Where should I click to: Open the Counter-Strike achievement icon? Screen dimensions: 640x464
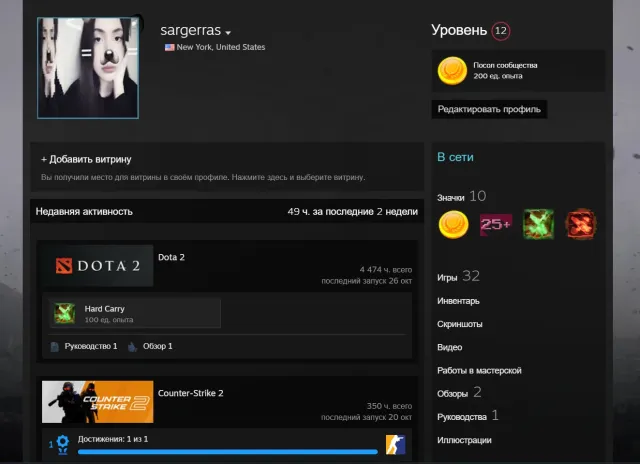click(x=396, y=445)
